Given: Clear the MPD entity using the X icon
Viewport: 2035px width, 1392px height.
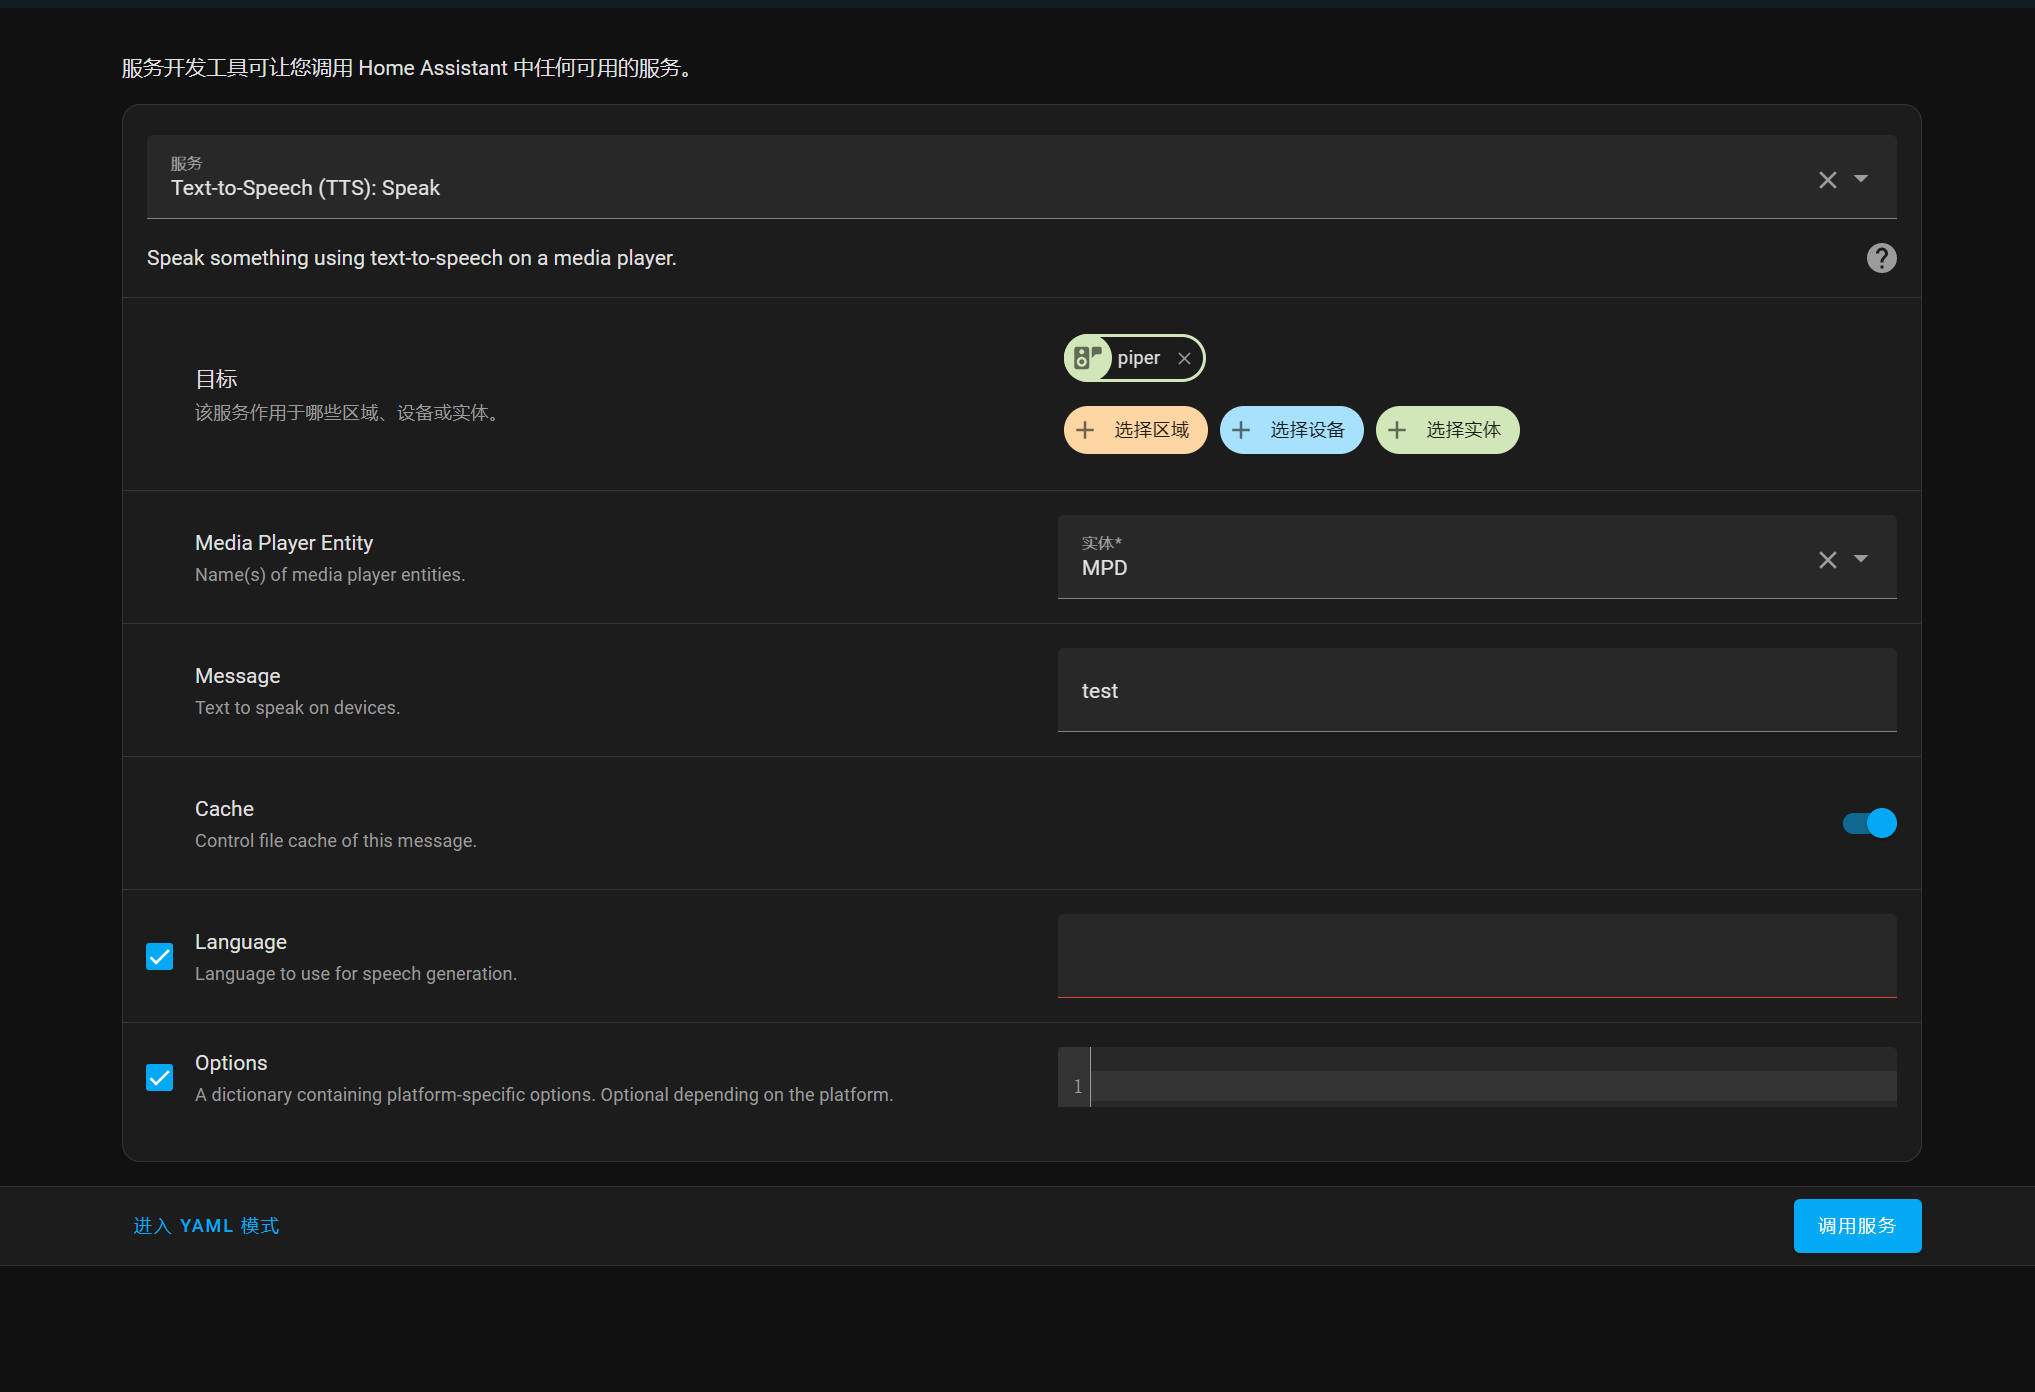Looking at the screenshot, I should click(1827, 559).
